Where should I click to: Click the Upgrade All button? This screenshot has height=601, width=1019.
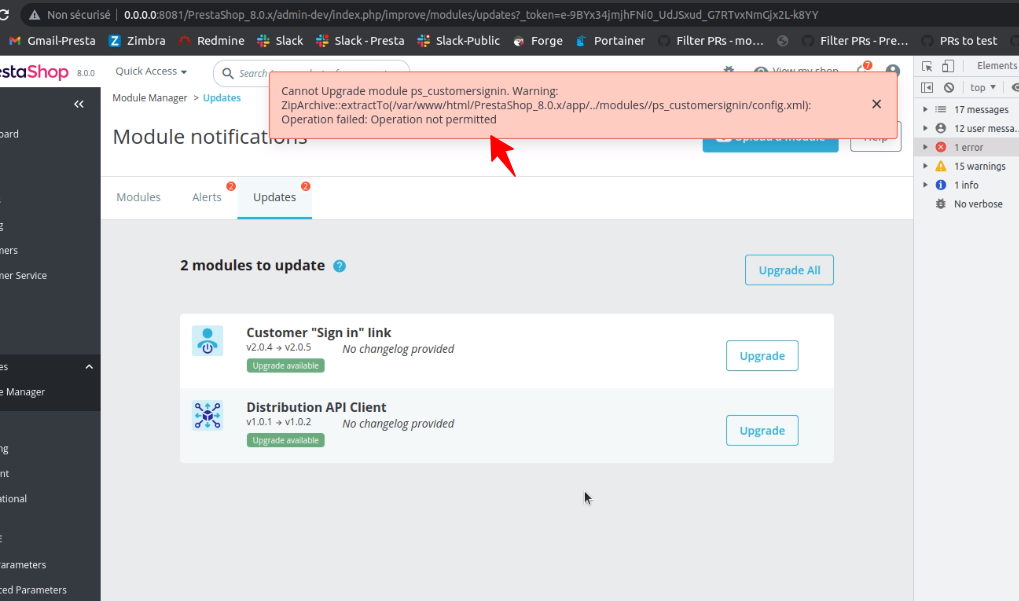pos(788,269)
